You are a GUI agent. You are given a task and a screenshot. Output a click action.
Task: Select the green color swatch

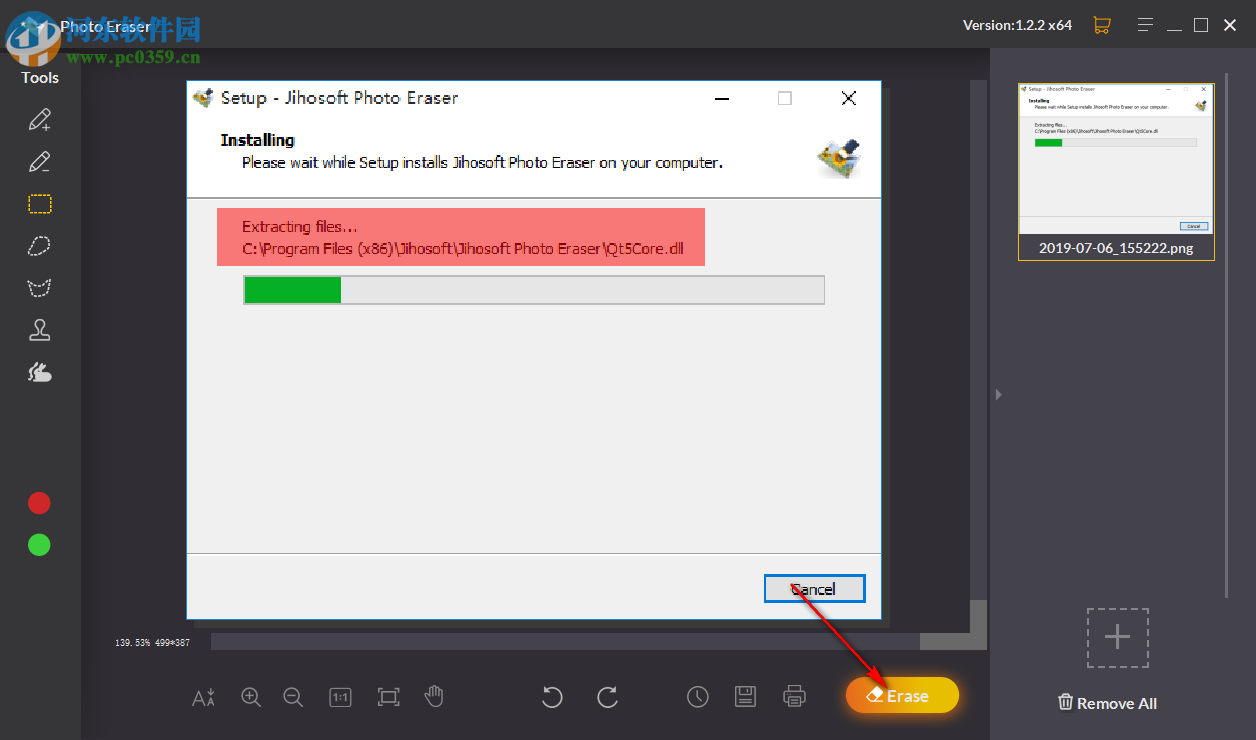[x=38, y=544]
